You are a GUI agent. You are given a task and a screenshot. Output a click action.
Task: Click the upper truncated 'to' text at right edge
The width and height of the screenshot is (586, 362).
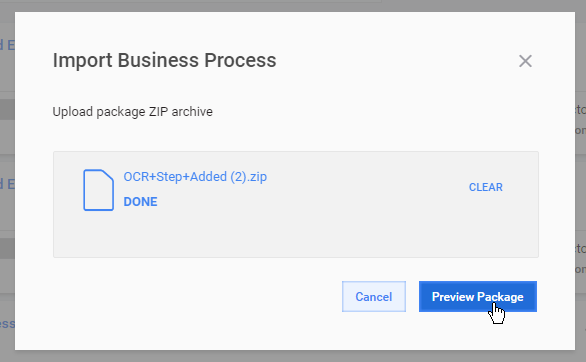[580, 109]
